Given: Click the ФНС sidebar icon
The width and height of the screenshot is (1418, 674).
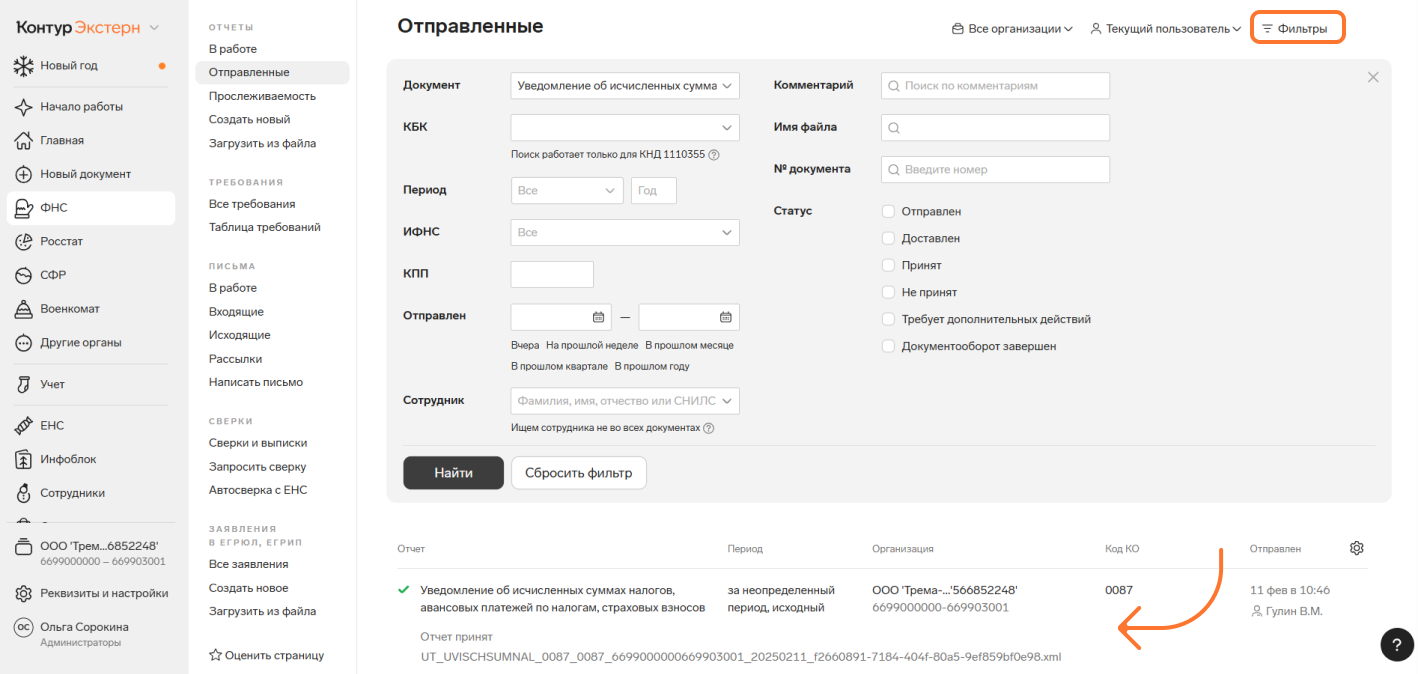Looking at the screenshot, I should point(24,208).
